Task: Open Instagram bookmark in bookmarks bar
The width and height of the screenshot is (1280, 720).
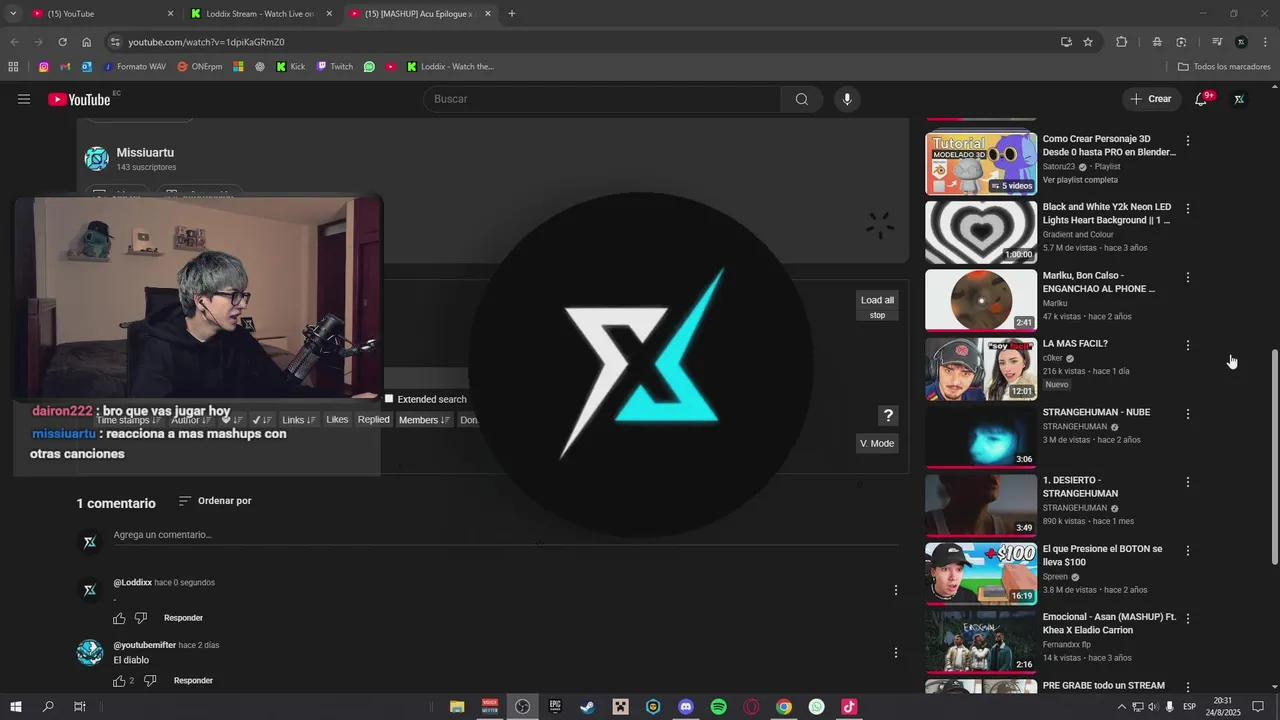Action: (44, 67)
